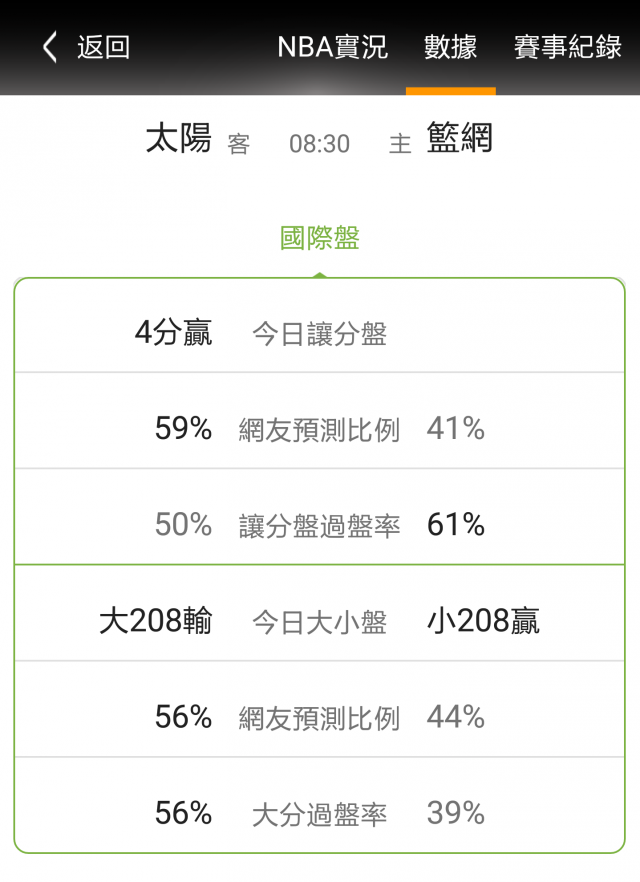The height and width of the screenshot is (882, 640).
Task: Tap the 59% away fan prediction
Action: click(x=183, y=429)
